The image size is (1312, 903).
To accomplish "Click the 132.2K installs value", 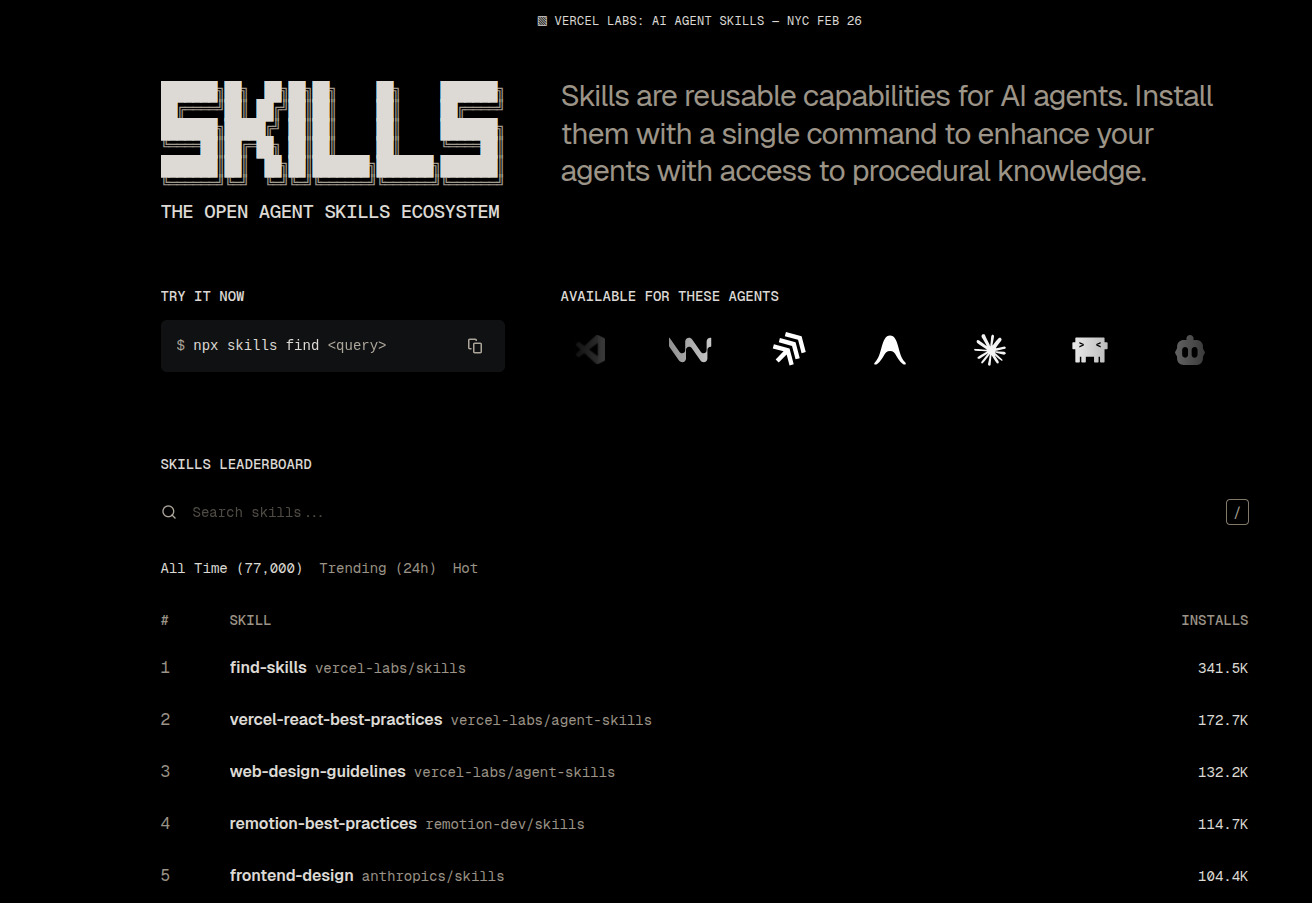I will [x=1223, y=772].
